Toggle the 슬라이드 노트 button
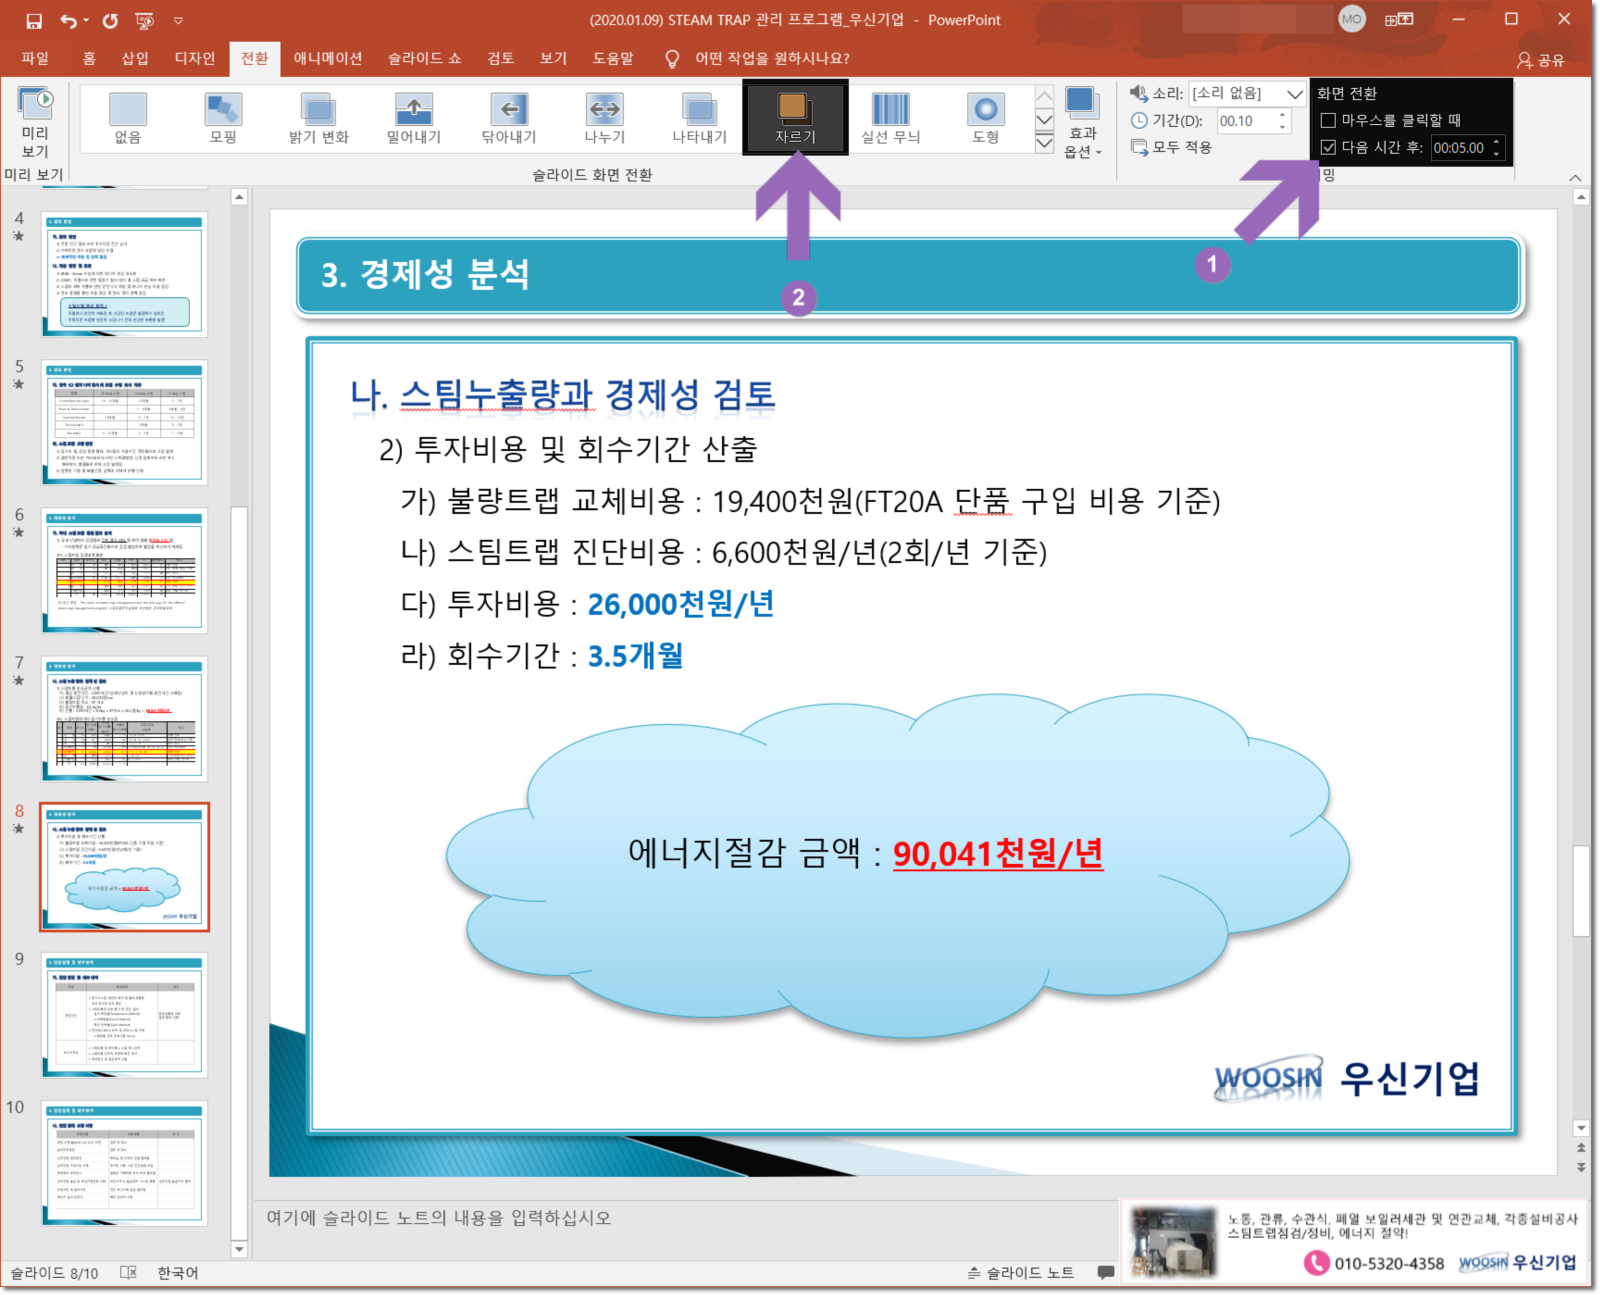The height and width of the screenshot is (1295, 1600). point(1020,1273)
